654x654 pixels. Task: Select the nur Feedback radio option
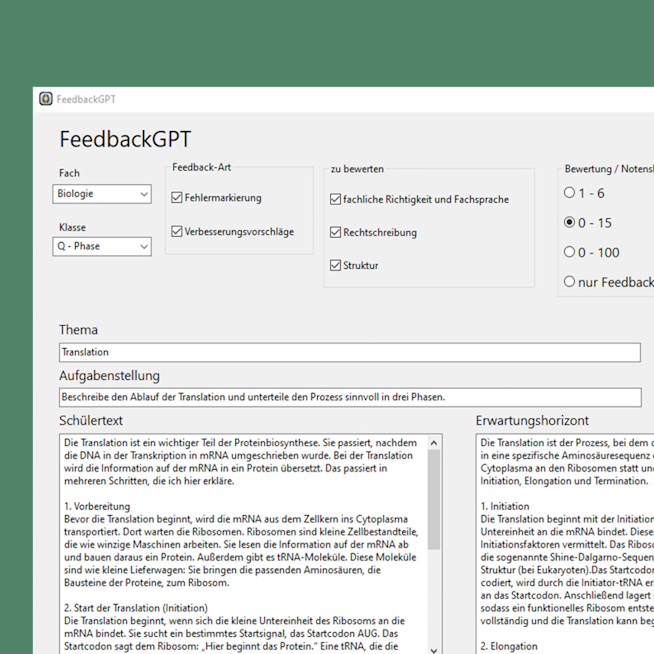point(569,282)
